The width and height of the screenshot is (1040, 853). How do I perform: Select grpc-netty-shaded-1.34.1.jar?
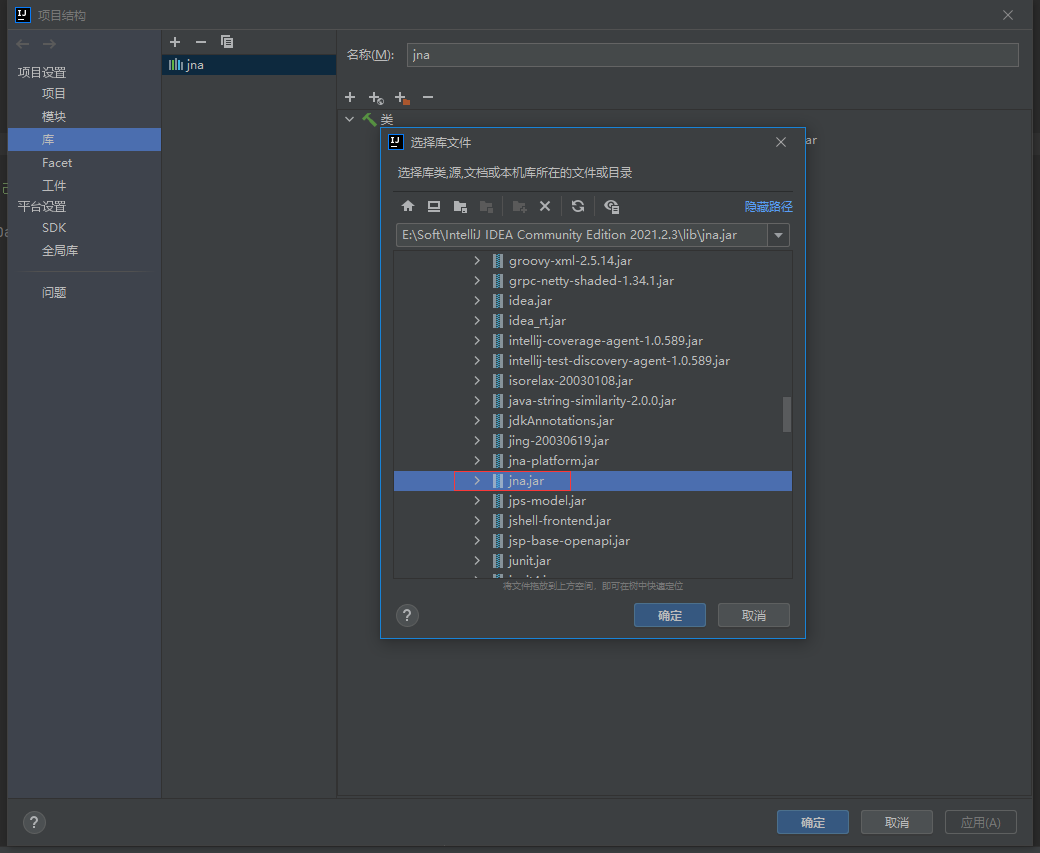(x=593, y=281)
